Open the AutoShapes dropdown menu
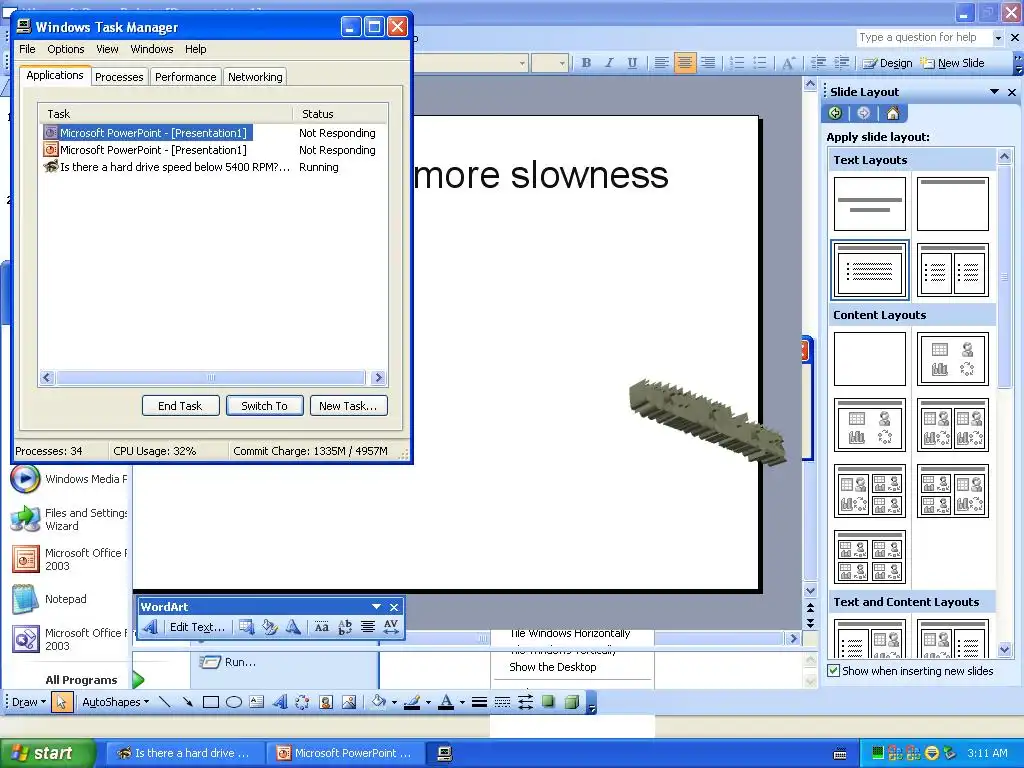Screen dimensions: 1024x768 coord(115,702)
